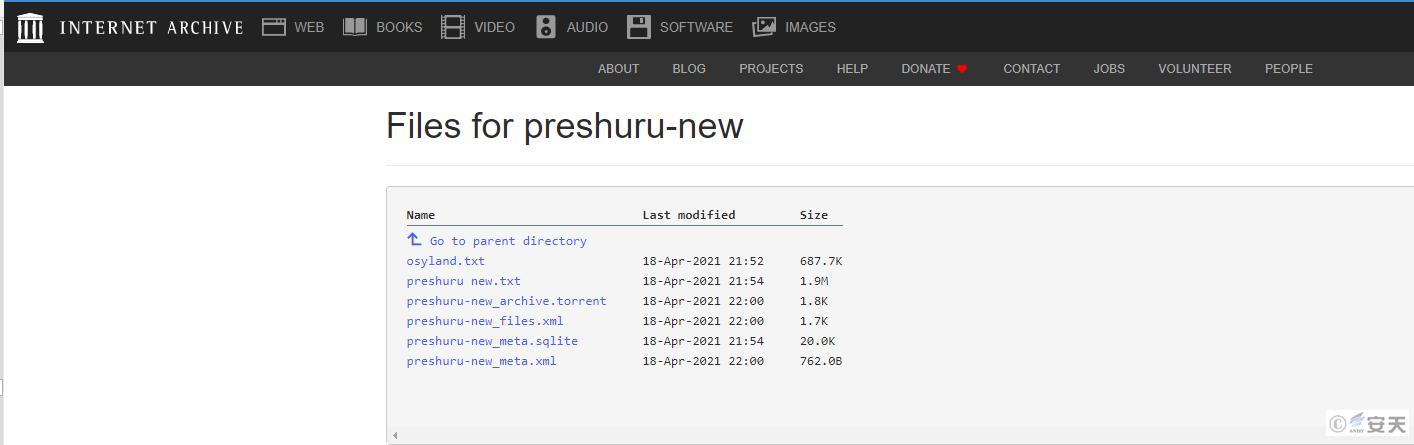Open the osyland.txt file
The width and height of the screenshot is (1414, 445).
click(445, 261)
